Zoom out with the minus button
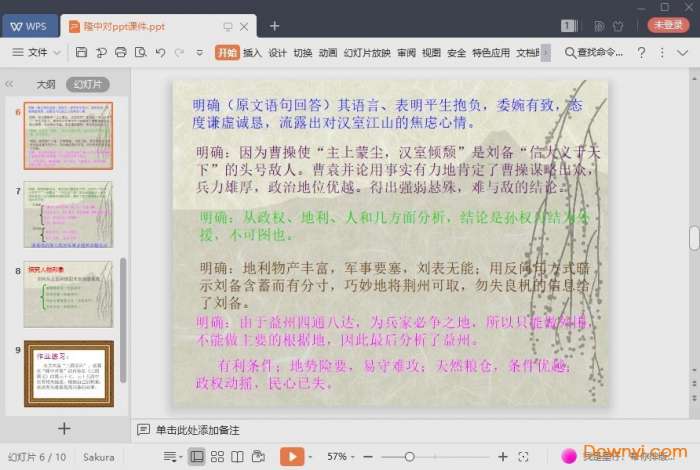700x470 pixels. point(368,457)
